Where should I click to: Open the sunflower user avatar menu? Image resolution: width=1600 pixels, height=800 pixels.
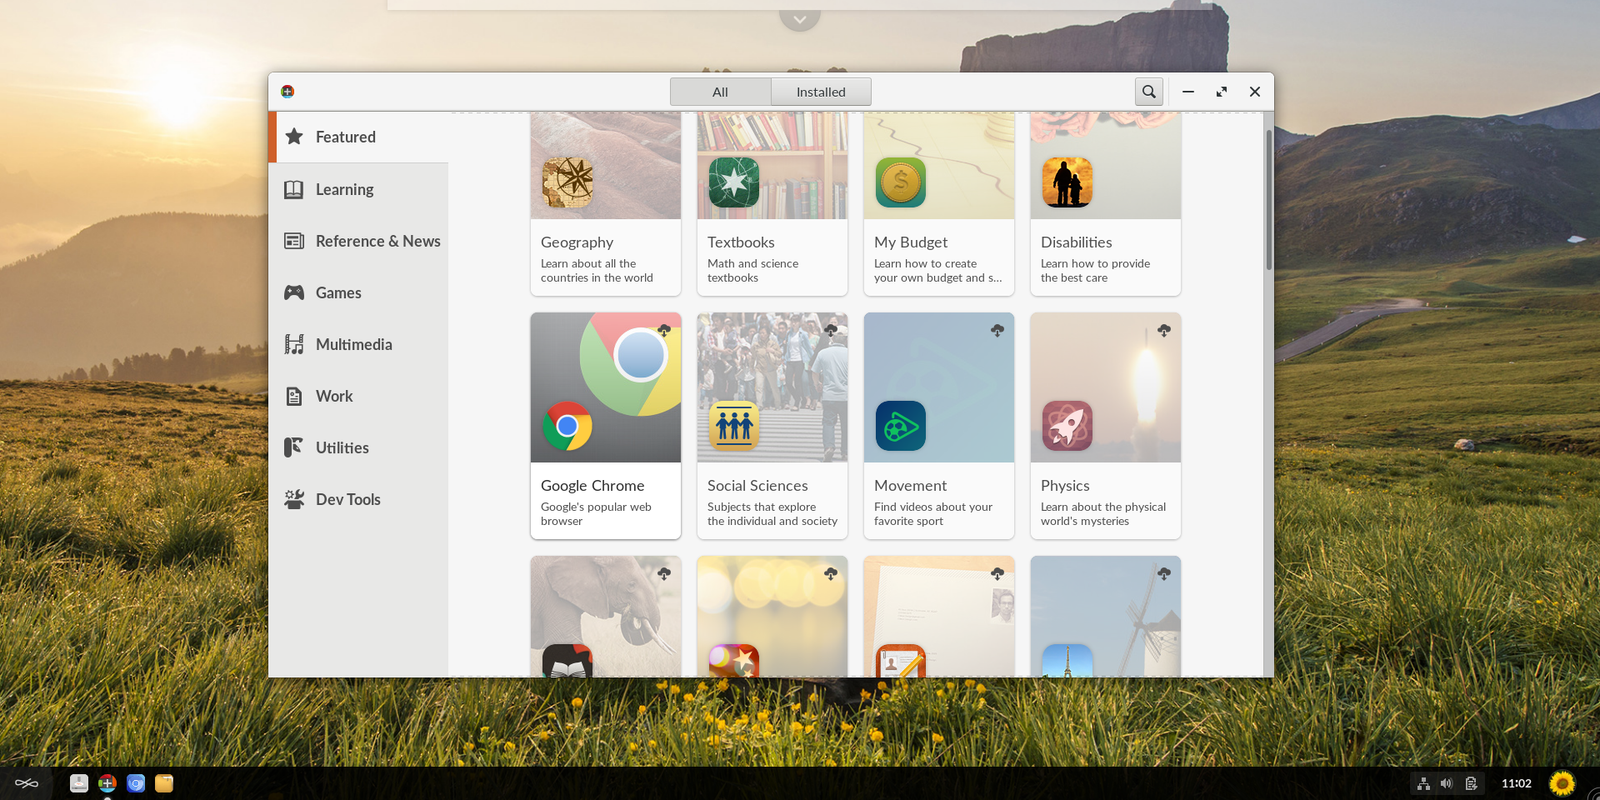coord(1562,783)
